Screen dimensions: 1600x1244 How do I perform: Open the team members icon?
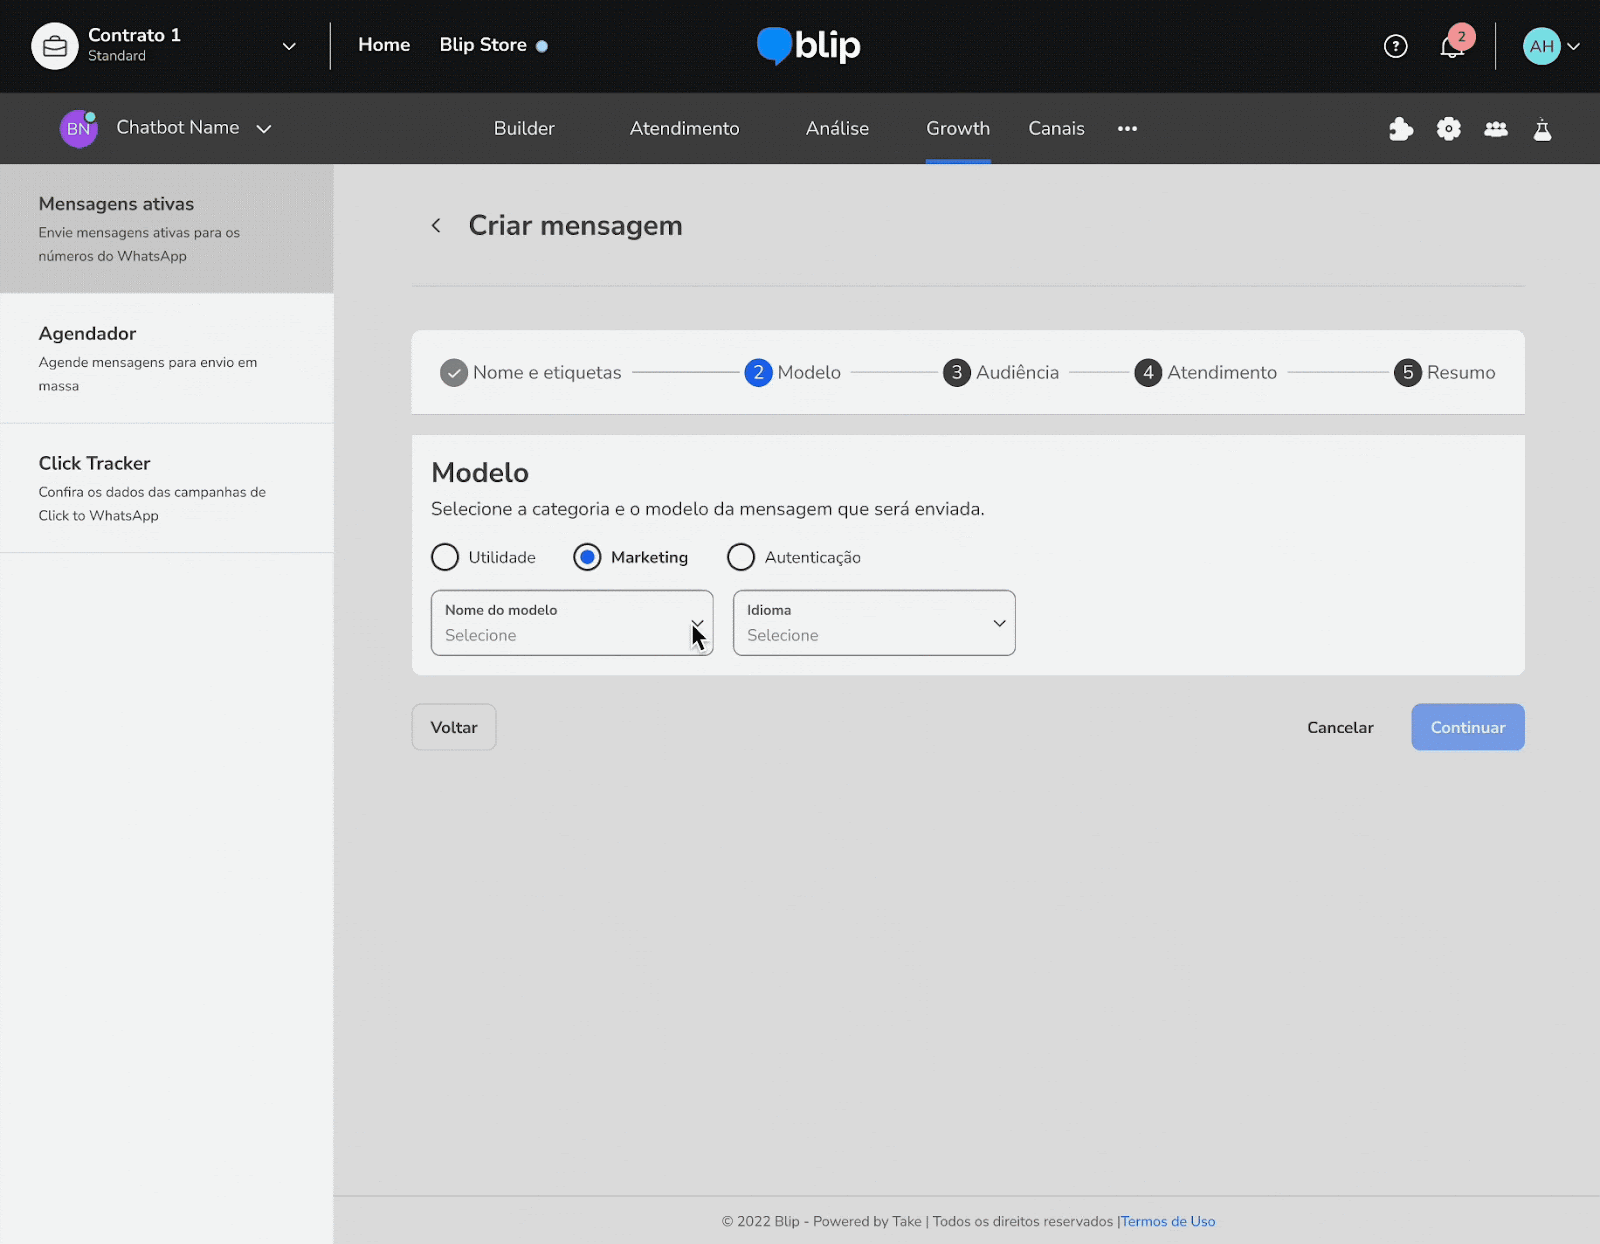pos(1496,129)
